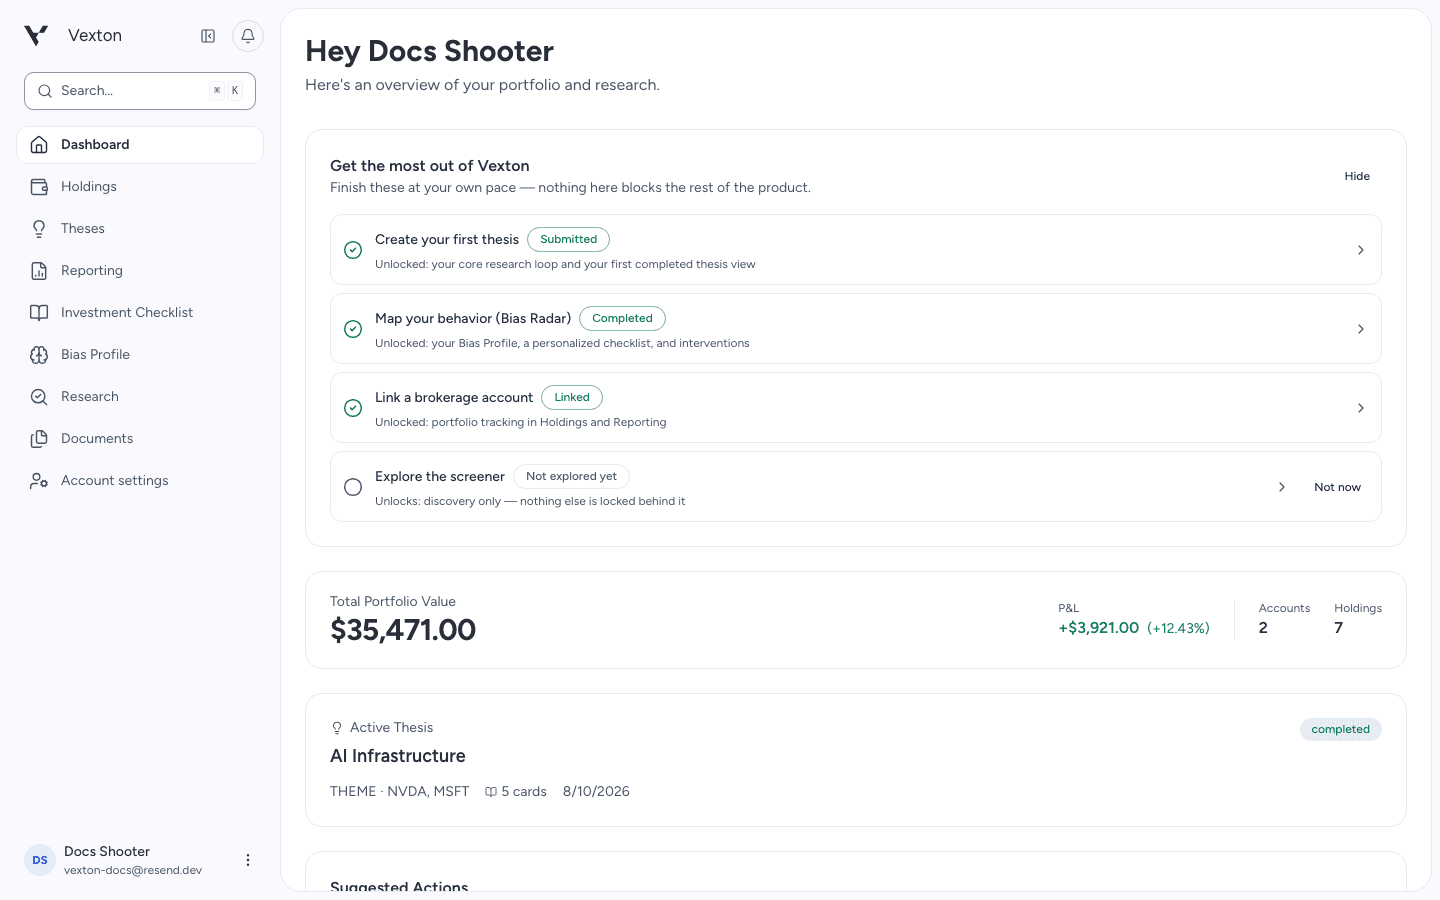This screenshot has width=1440, height=900.
Task: Focus the Search input field
Action: pos(140,91)
